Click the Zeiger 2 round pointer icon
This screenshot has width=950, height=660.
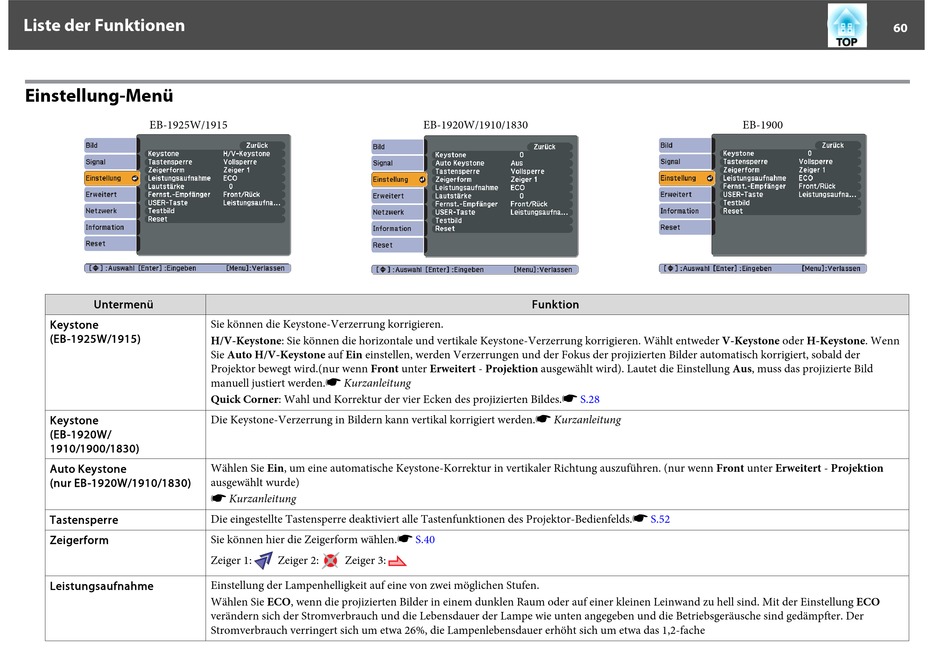pos(330,561)
